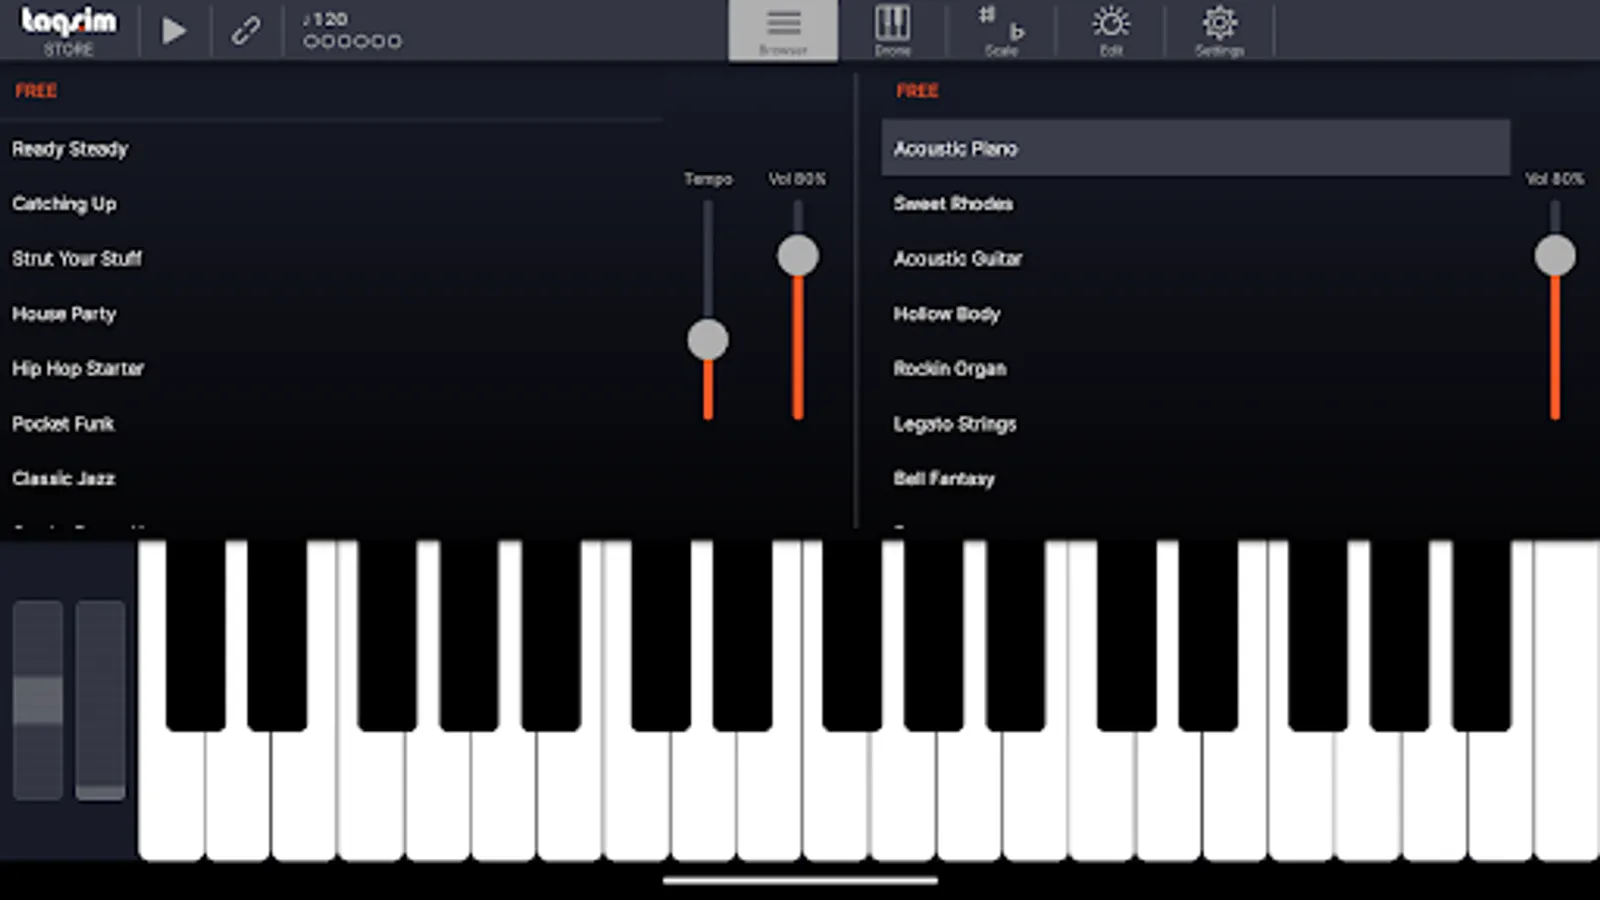The width and height of the screenshot is (1600, 900).
Task: Tap the left pitch bend strip
Action: (38, 700)
